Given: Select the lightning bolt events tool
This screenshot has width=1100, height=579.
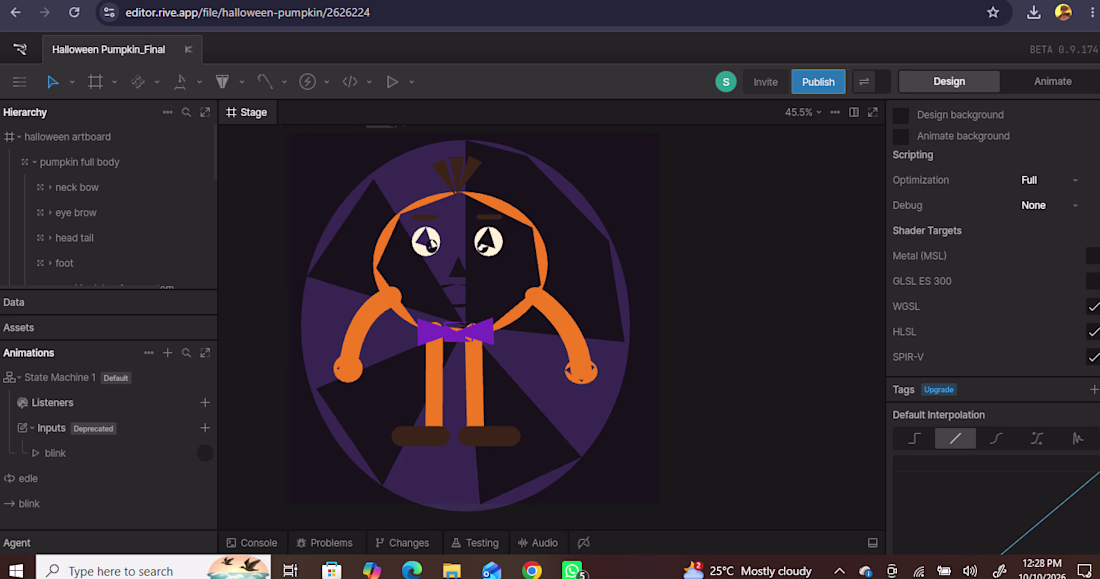Looking at the screenshot, I should (x=307, y=82).
